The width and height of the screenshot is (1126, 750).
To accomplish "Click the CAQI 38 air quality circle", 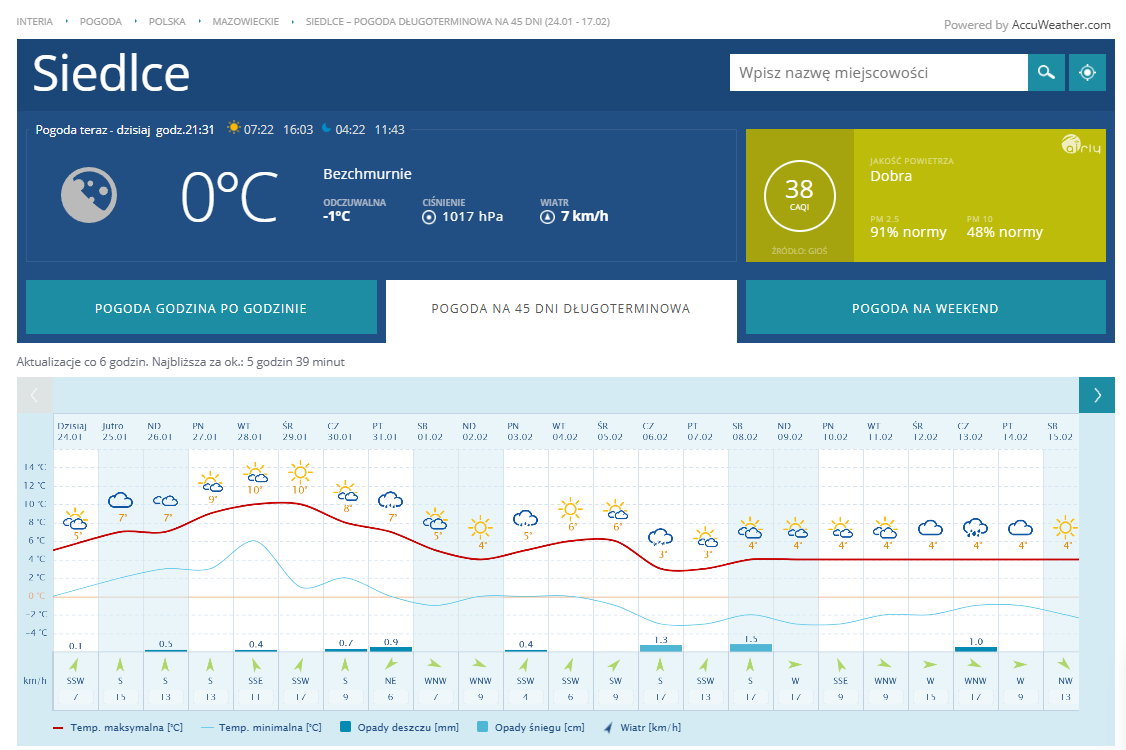I will [x=799, y=194].
